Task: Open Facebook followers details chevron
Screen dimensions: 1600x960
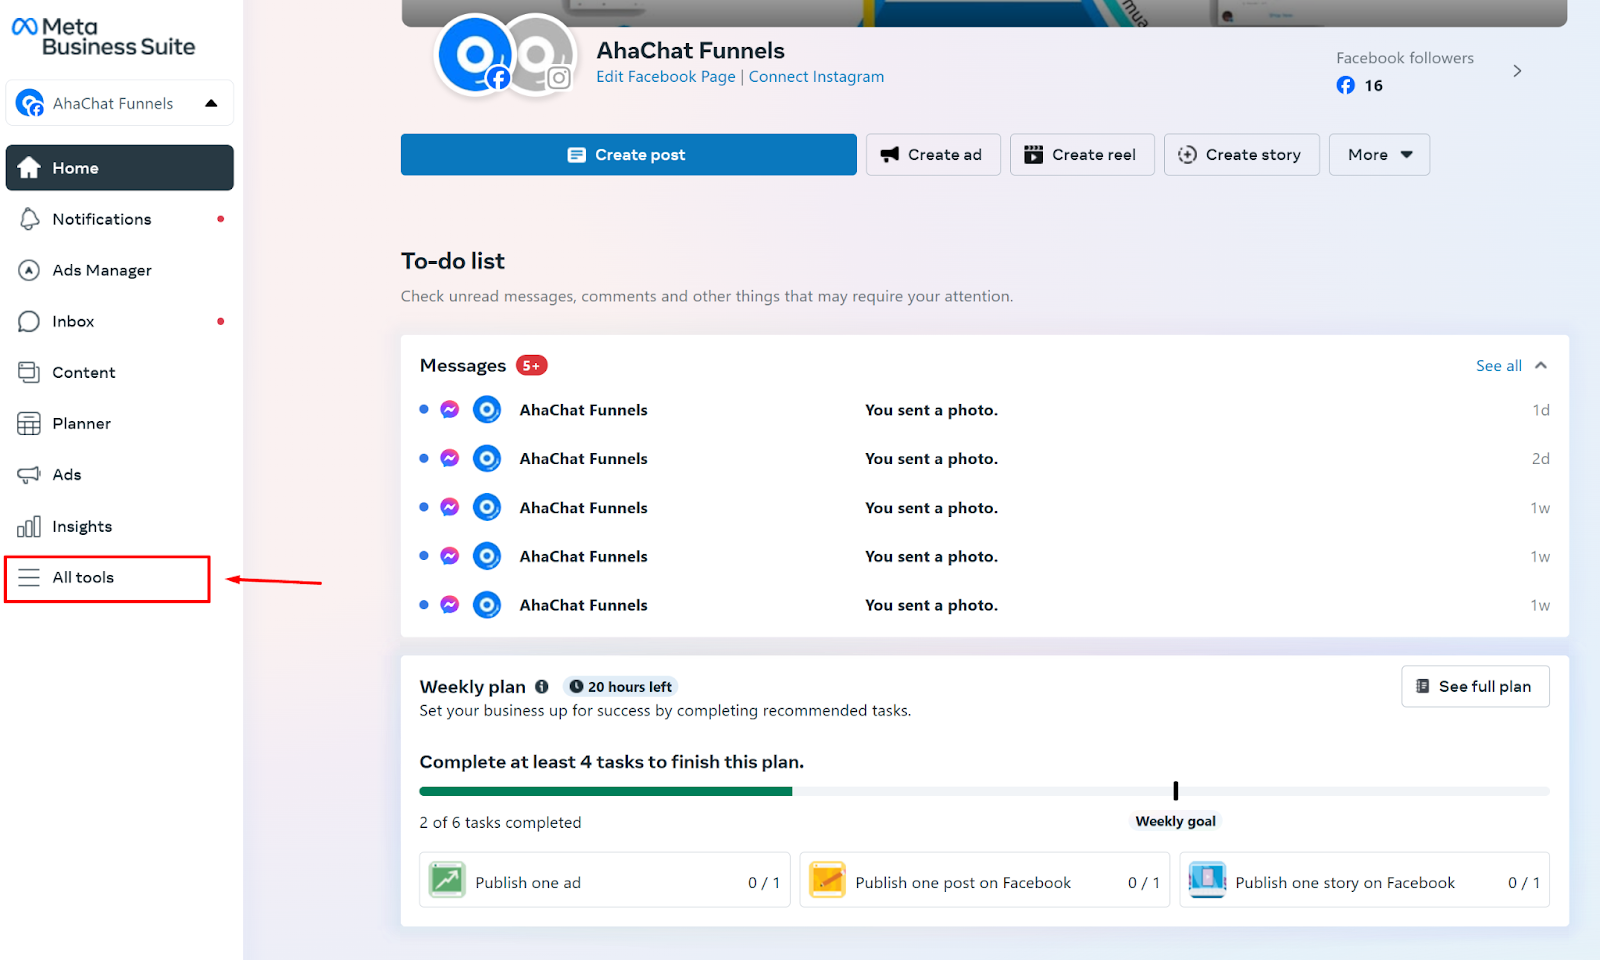Action: coord(1517,71)
